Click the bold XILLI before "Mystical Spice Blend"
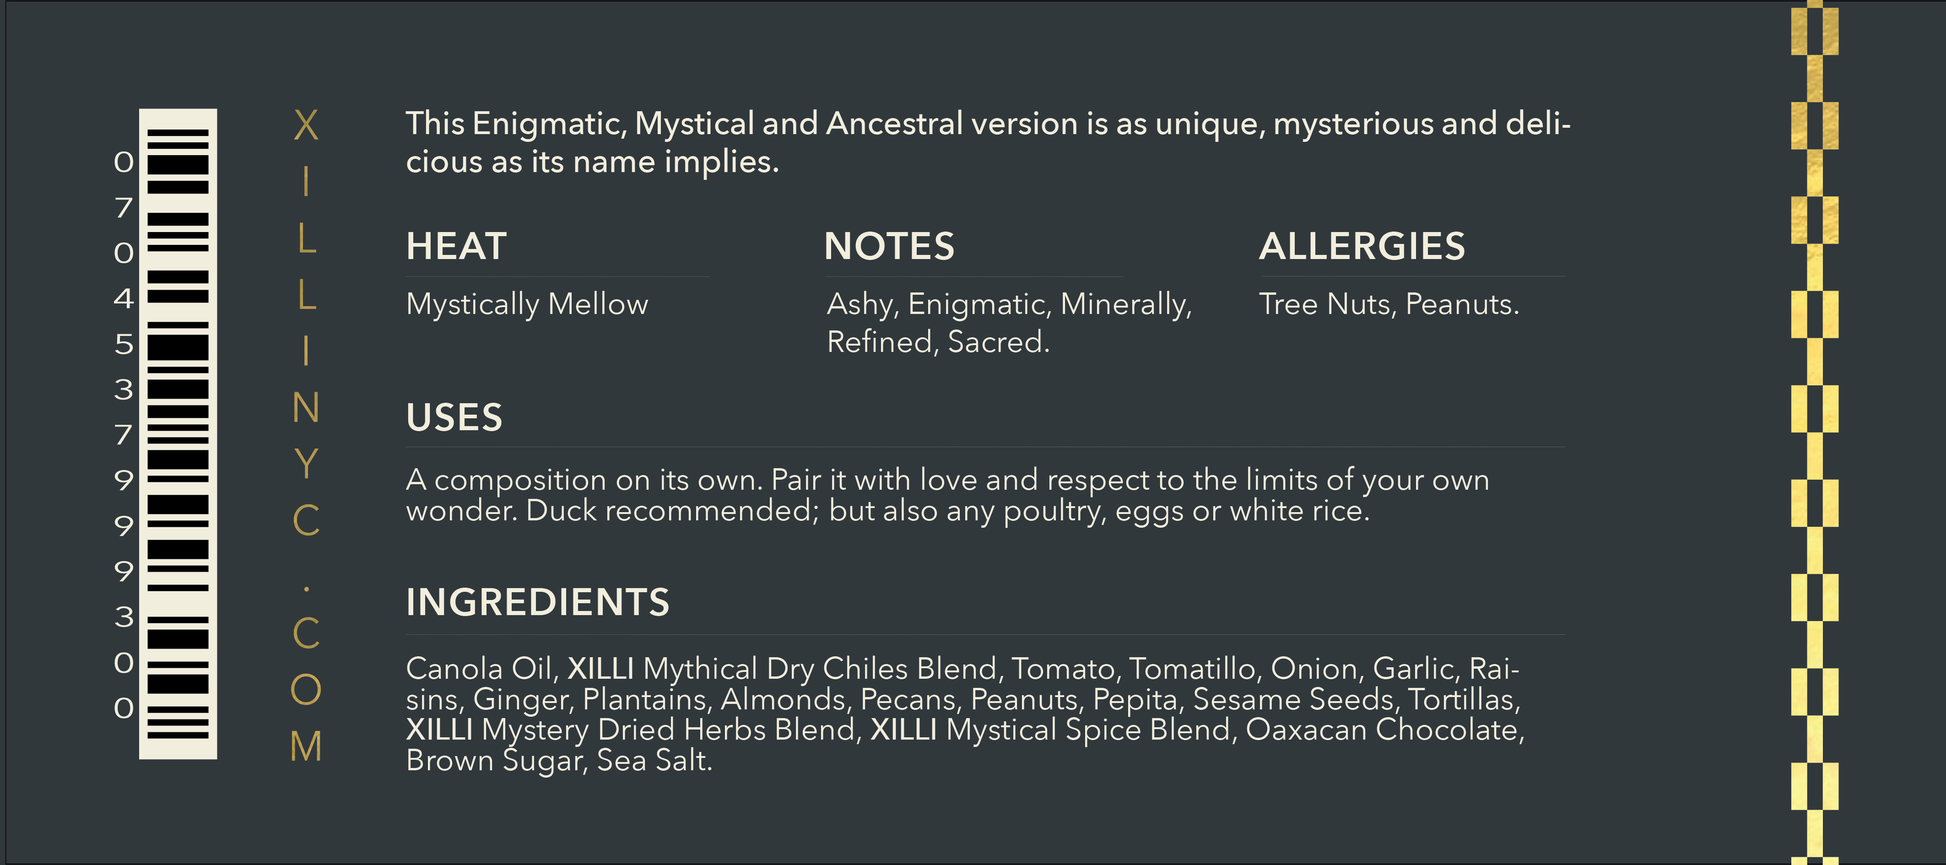1946x865 pixels. point(903,730)
